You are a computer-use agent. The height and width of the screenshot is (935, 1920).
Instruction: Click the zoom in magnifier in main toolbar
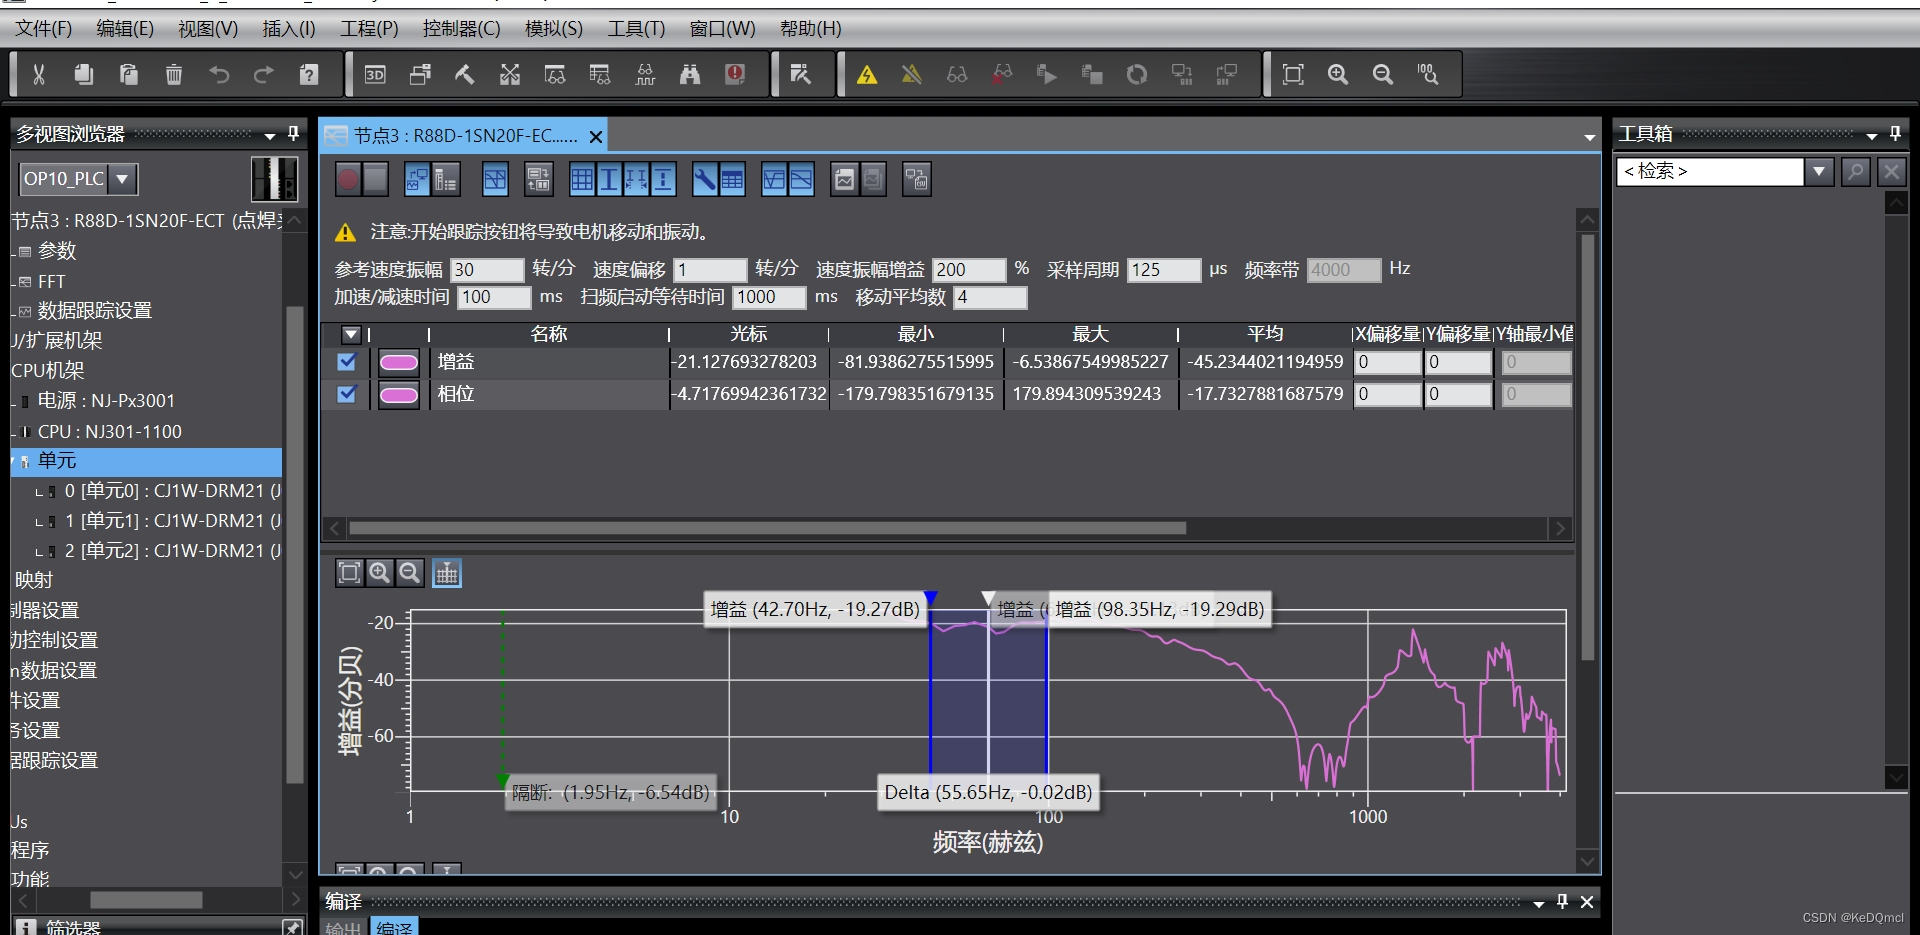(x=1338, y=74)
